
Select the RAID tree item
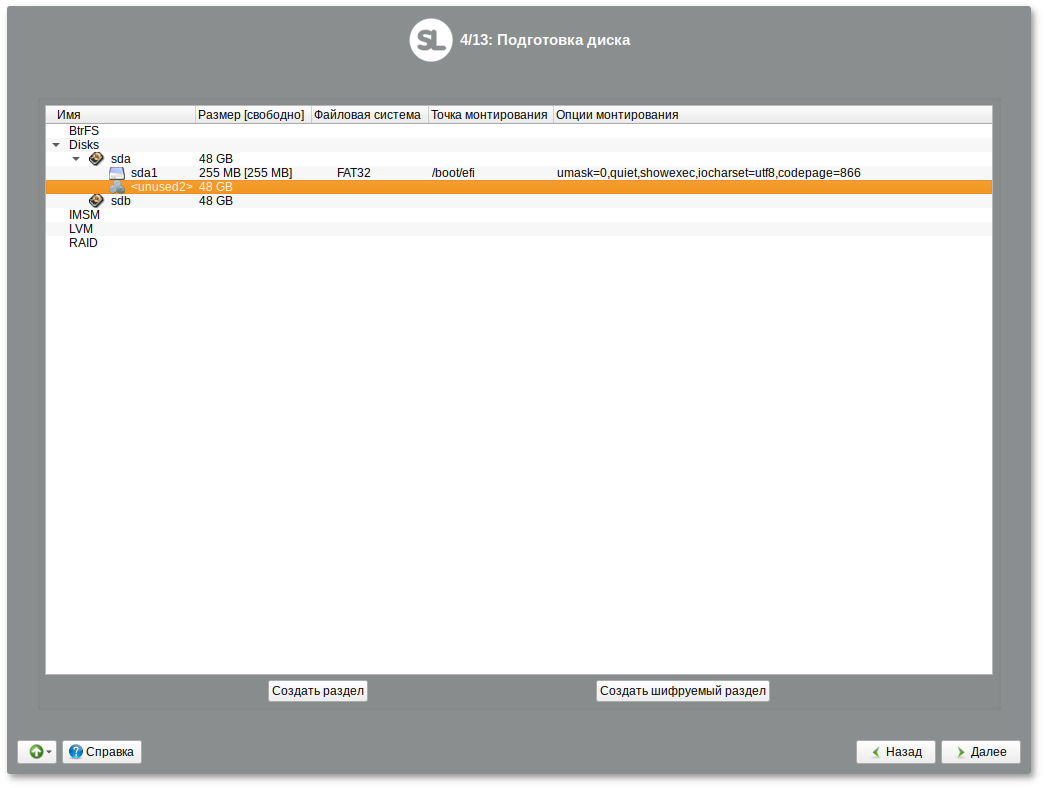[83, 243]
